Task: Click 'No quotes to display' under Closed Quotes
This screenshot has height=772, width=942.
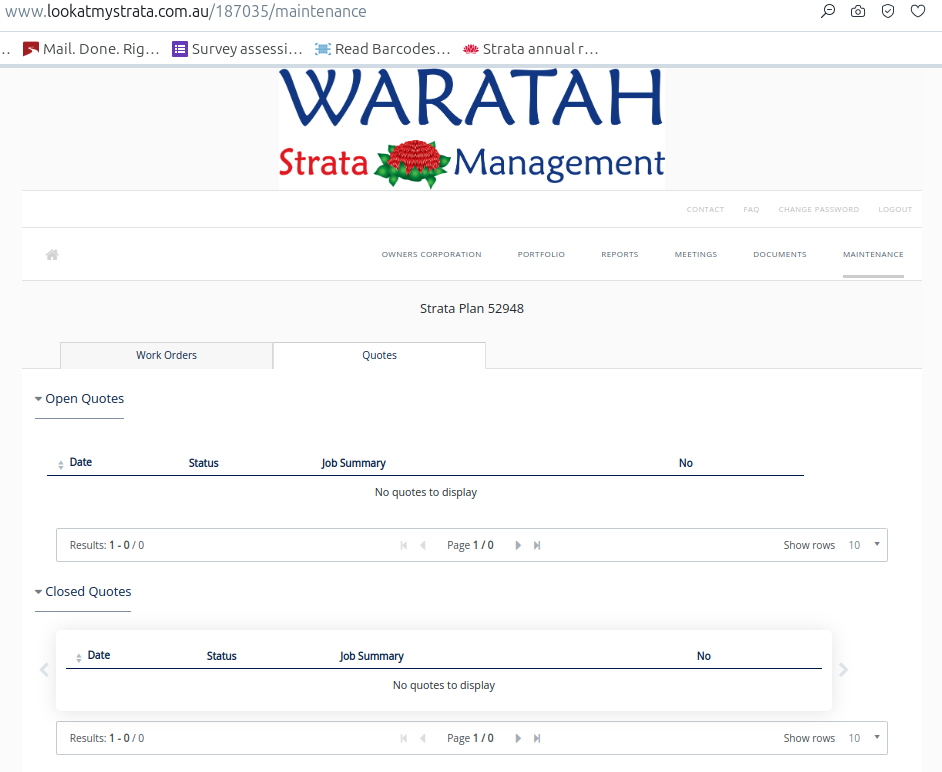Action: pos(444,685)
